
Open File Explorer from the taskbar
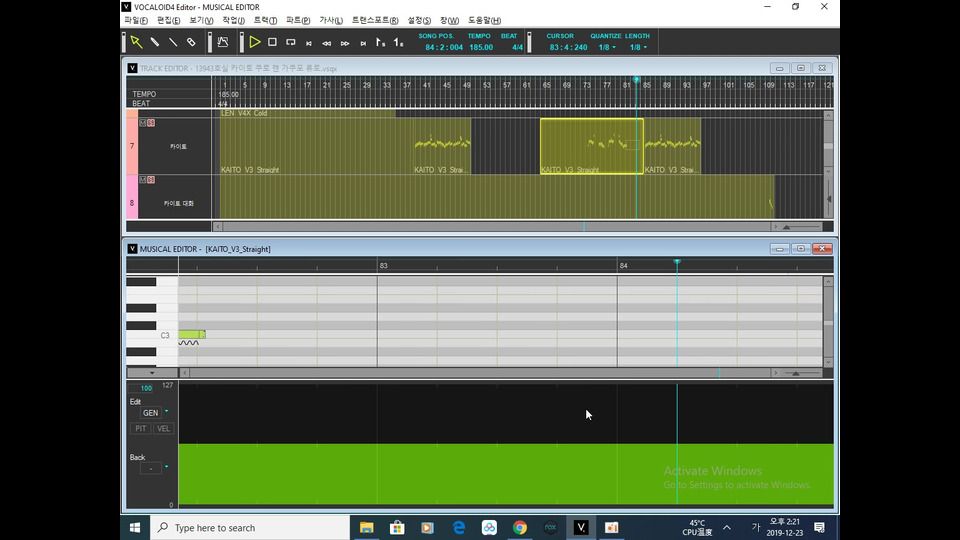367,527
